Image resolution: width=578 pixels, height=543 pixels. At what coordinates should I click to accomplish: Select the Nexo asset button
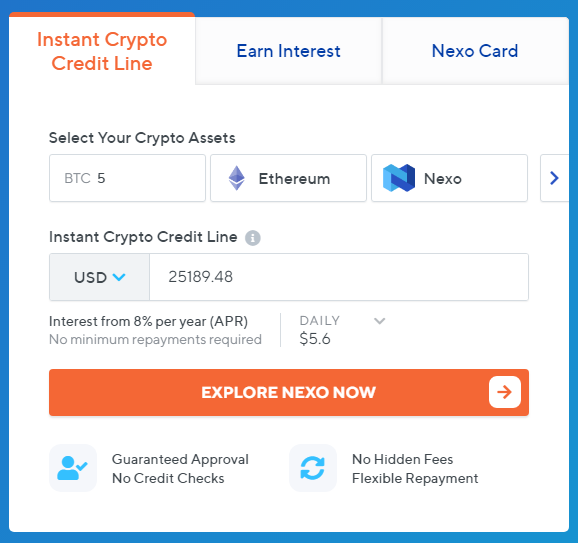449,178
